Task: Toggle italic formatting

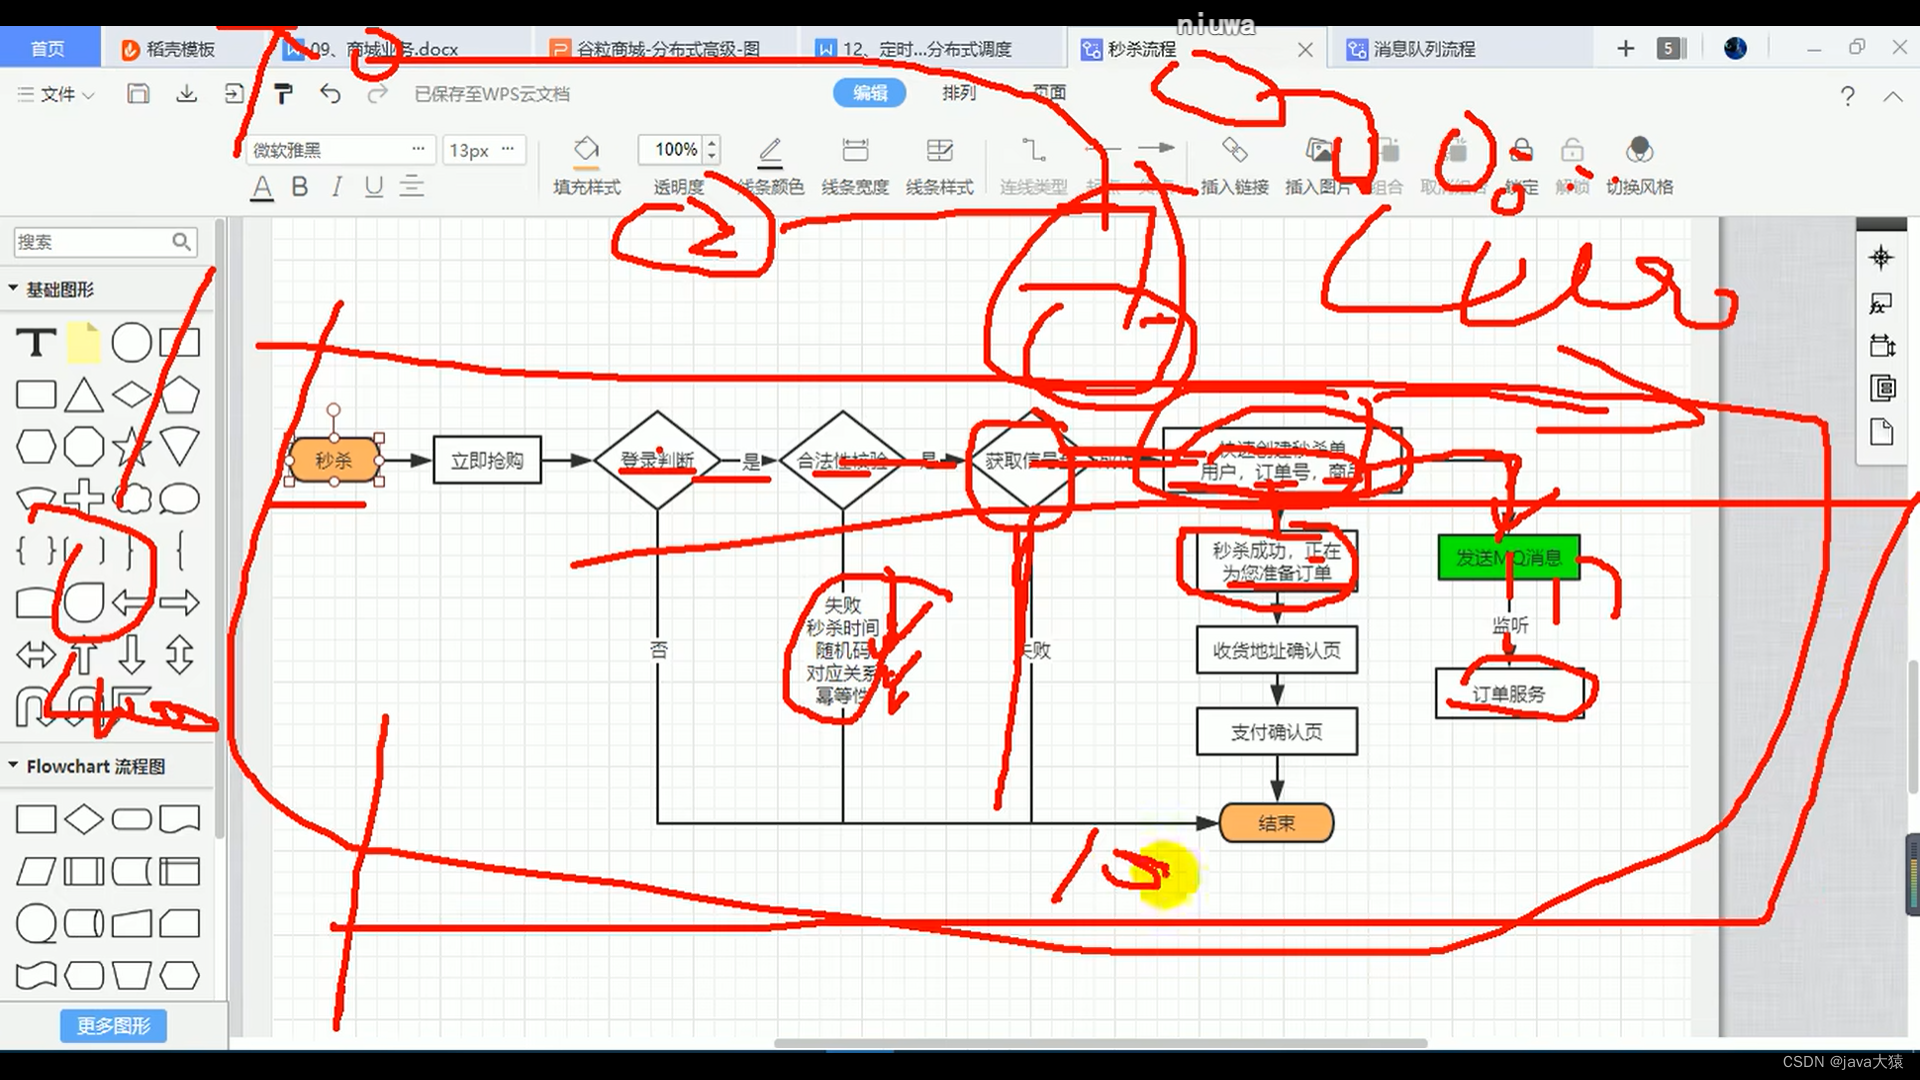Action: [x=337, y=187]
